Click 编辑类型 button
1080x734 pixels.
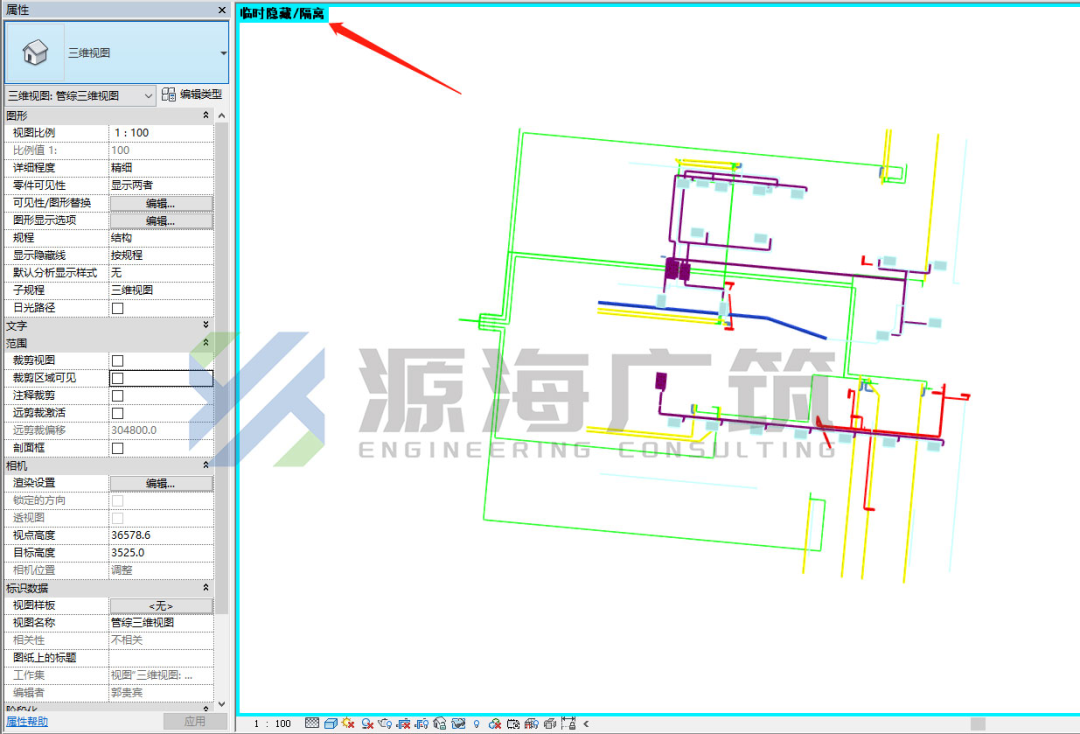(192, 94)
